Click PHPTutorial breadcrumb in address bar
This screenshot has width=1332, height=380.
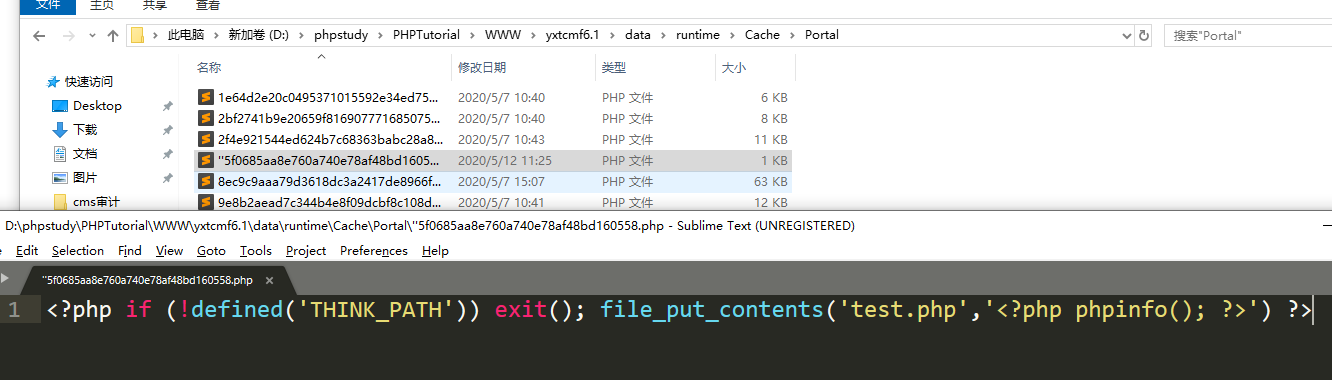(x=427, y=35)
